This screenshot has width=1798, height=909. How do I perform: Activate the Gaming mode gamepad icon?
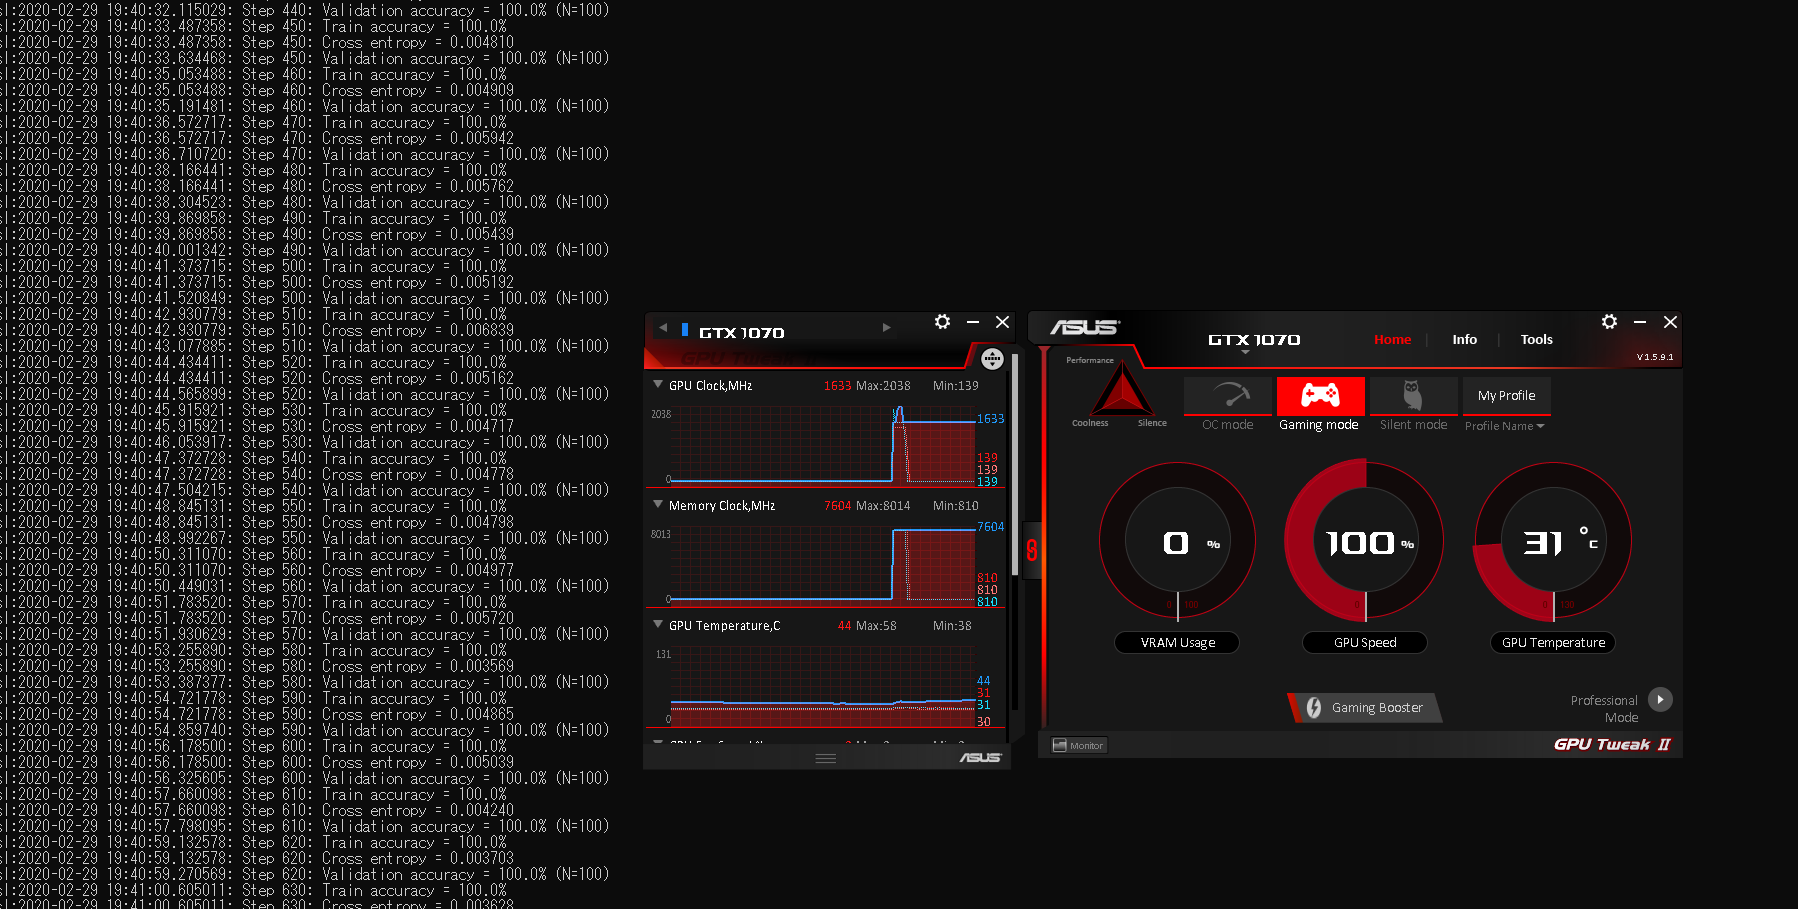(x=1320, y=395)
